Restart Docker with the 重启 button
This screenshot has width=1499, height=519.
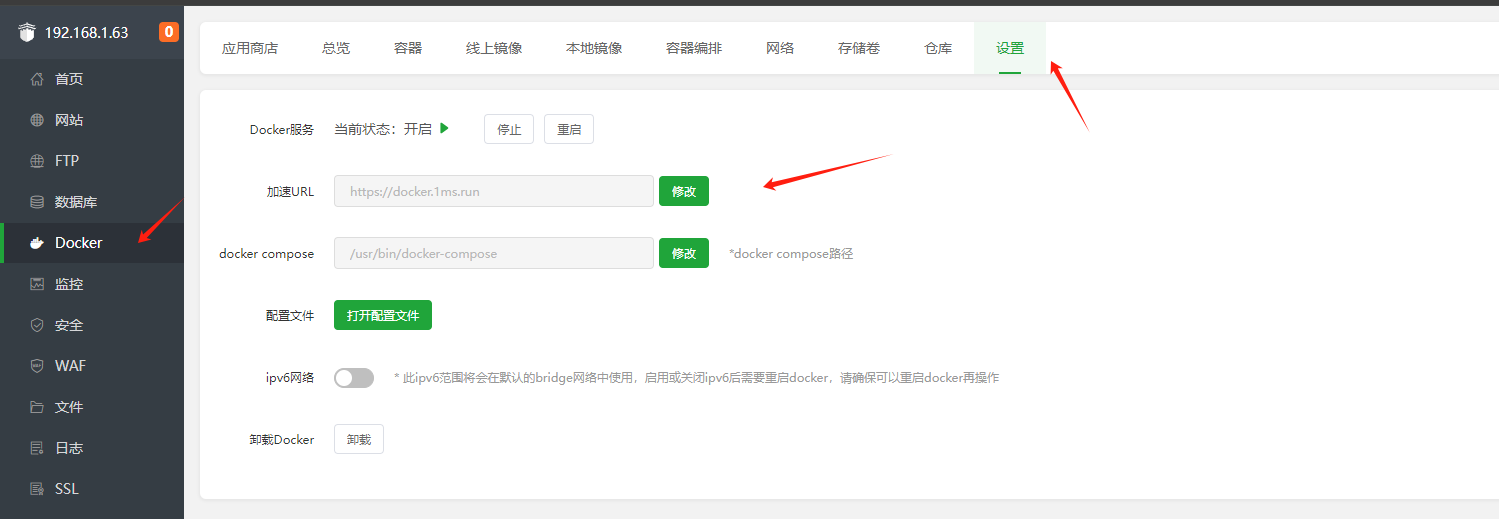click(x=569, y=130)
